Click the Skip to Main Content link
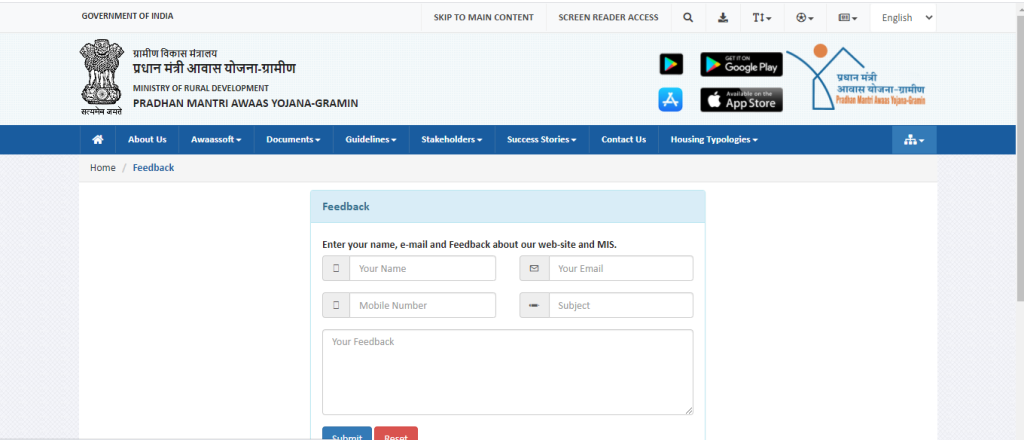The image size is (1024, 440). click(x=483, y=18)
